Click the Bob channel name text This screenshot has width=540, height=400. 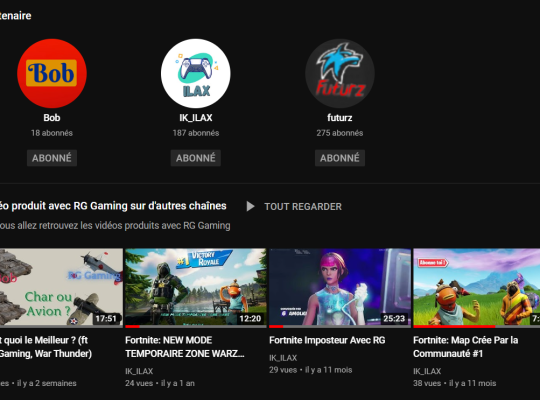pos(52,118)
